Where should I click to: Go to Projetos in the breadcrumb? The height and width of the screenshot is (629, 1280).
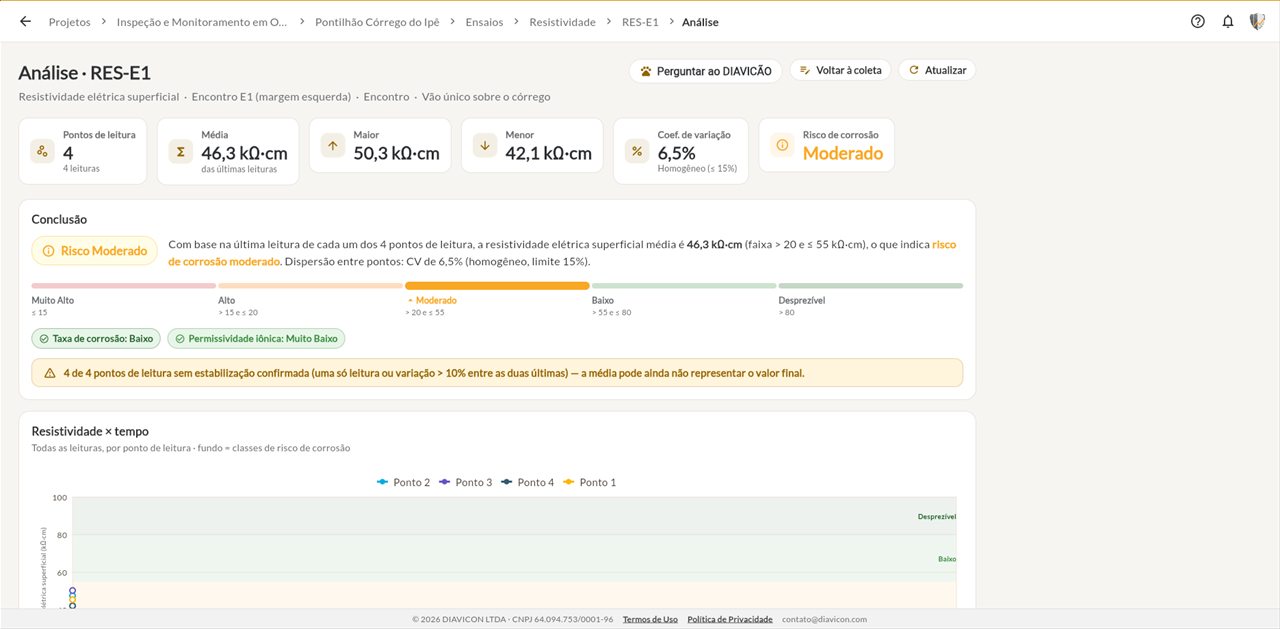tap(69, 21)
